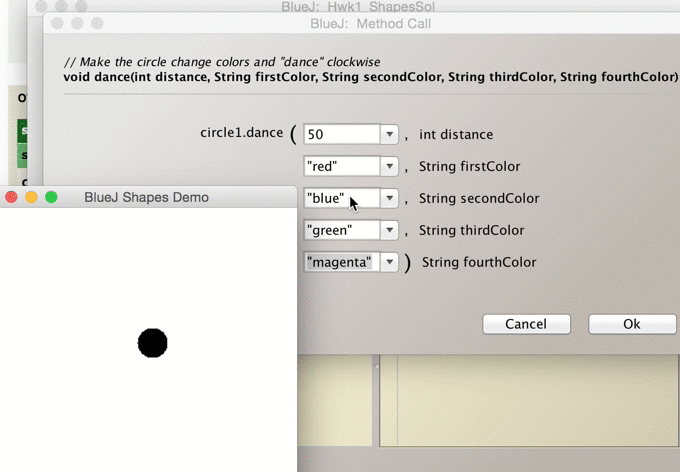Minimize the BlueJ Shapes Demo window

tap(31, 197)
